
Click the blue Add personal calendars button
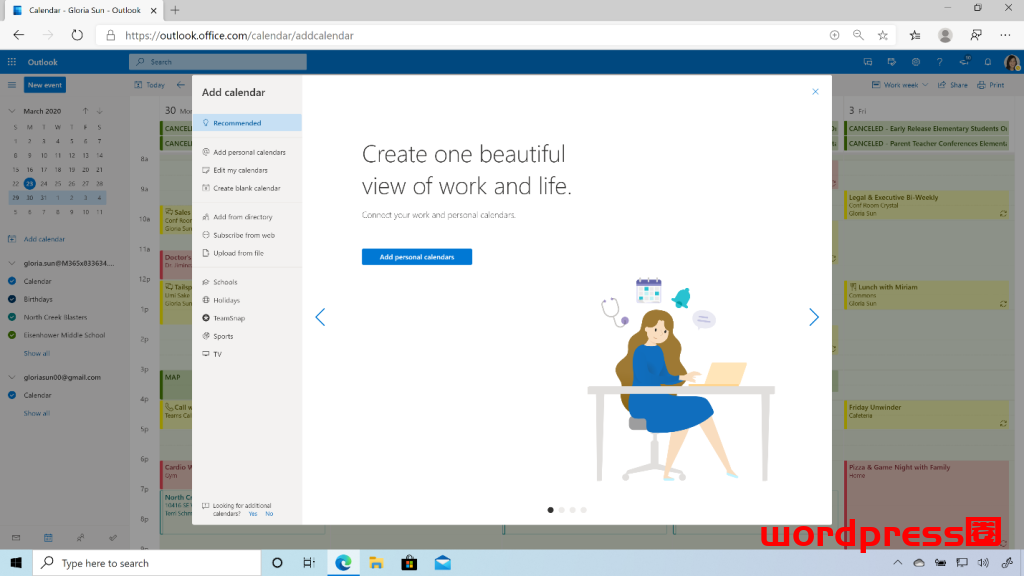point(417,257)
